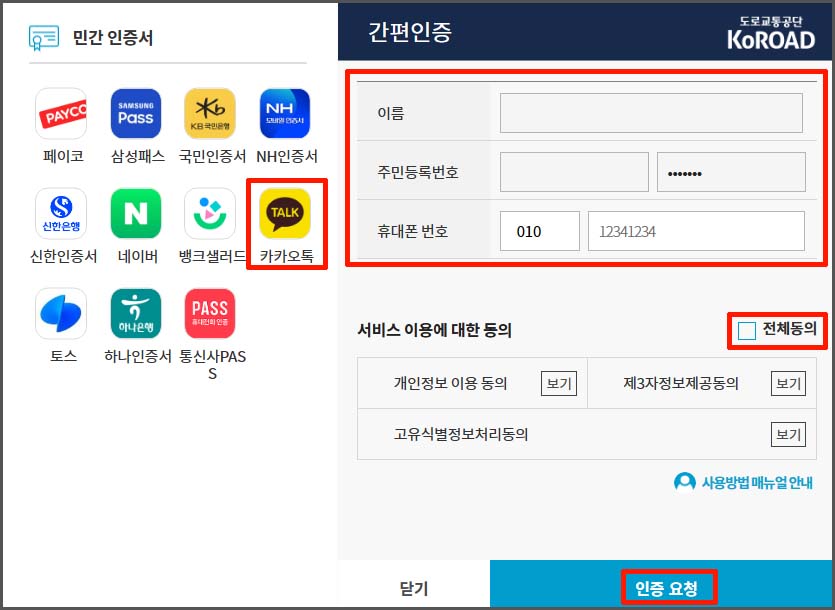
Task: View 고유식별정보처리동의 terms
Action: (x=788, y=434)
